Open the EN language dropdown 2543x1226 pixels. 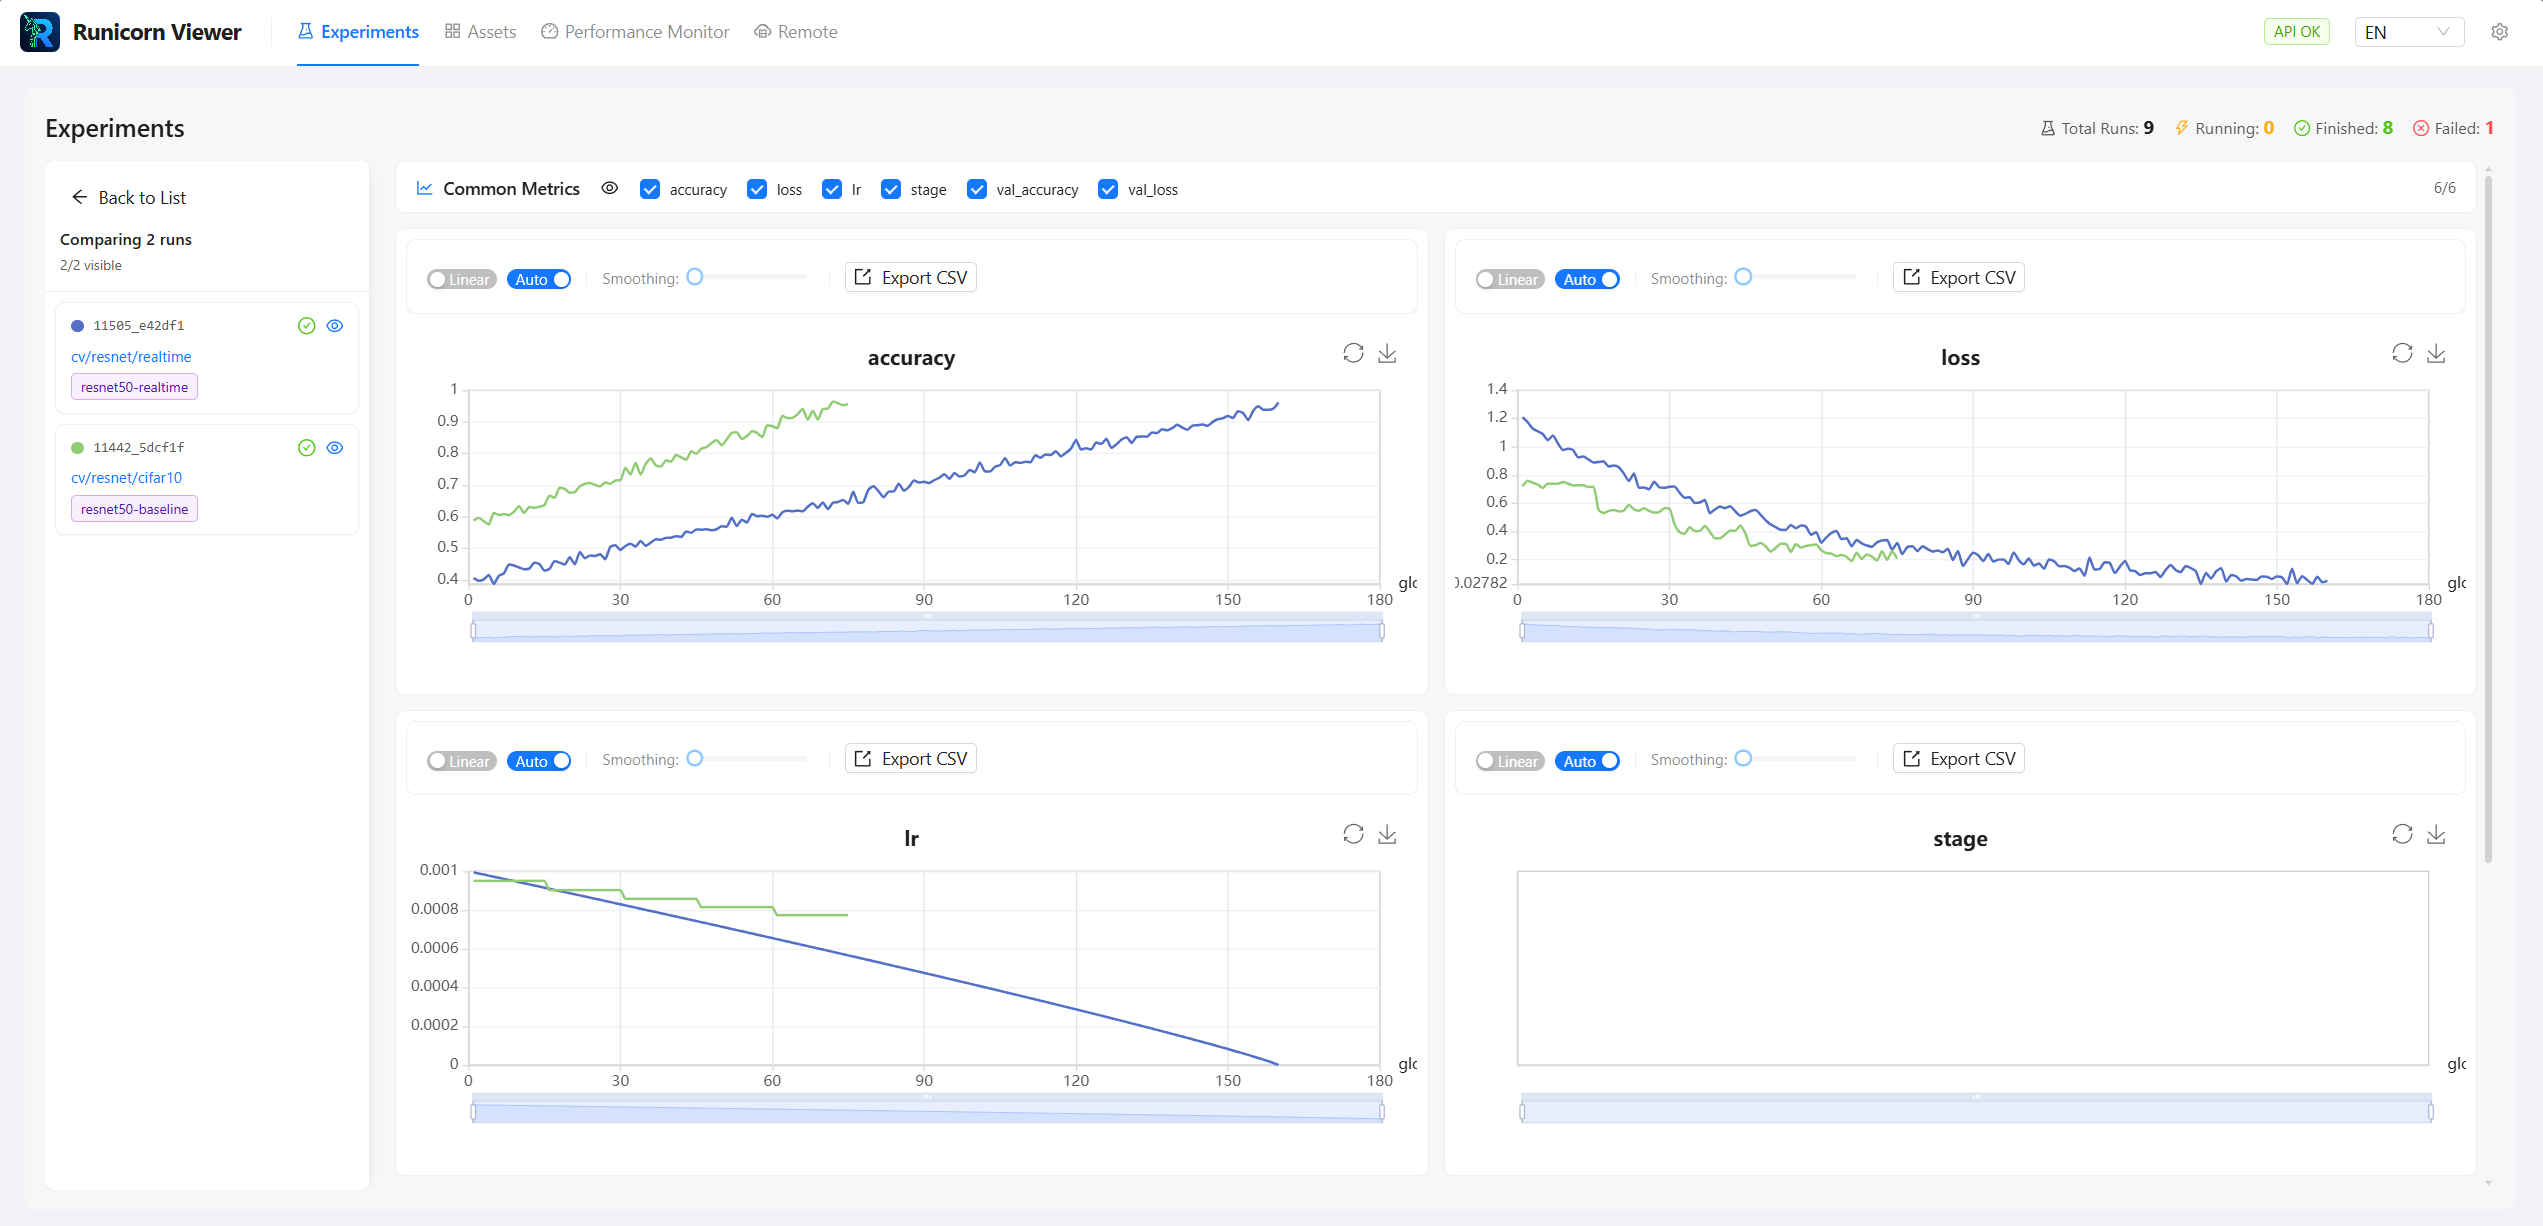tap(2409, 31)
